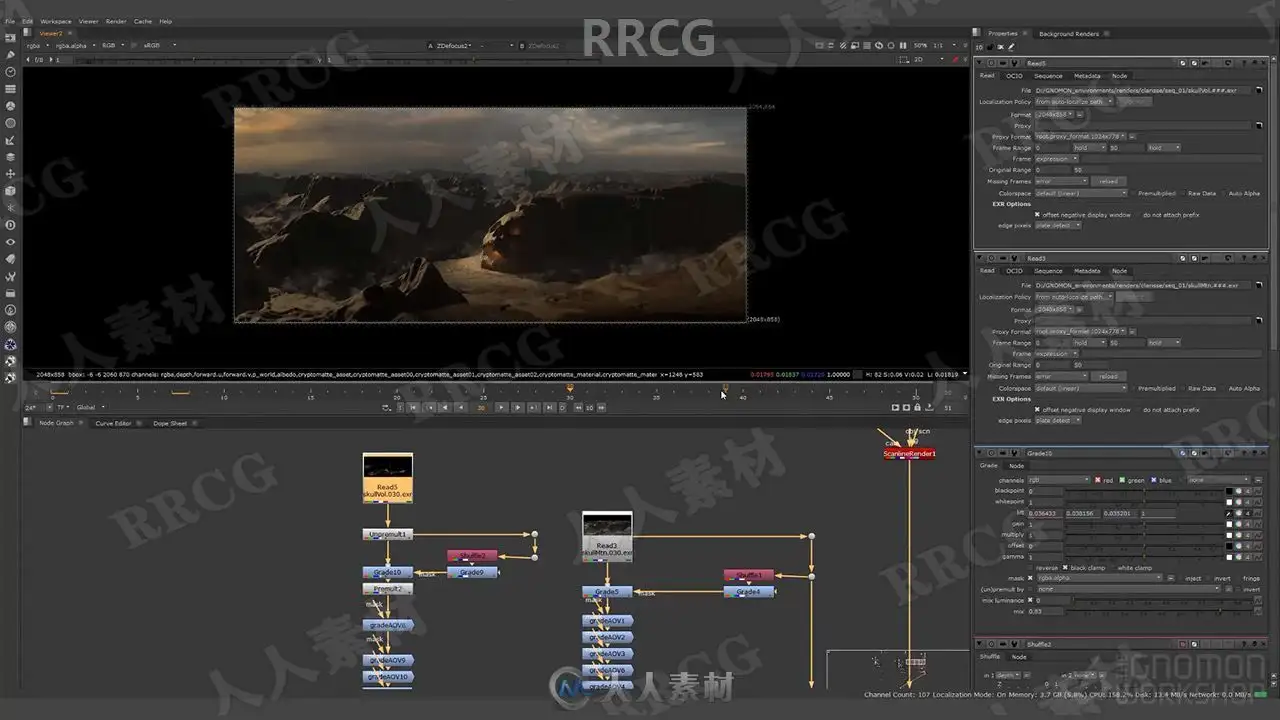1280x720 pixels.
Task: Click the Read3 skullMtn thumbnail node
Action: [x=607, y=536]
